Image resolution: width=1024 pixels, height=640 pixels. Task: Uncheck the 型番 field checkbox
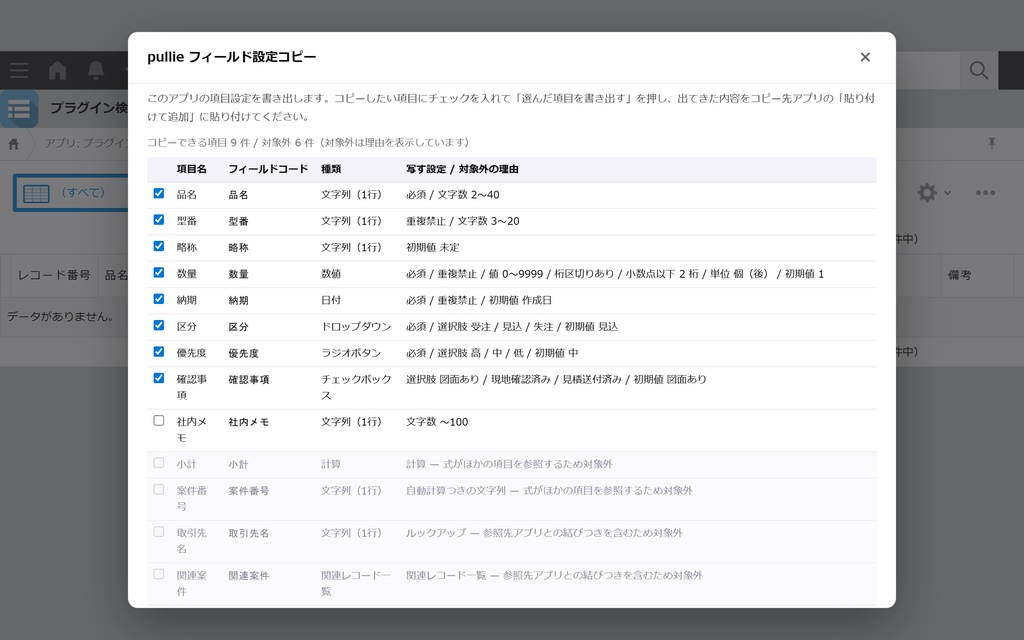[x=159, y=219]
